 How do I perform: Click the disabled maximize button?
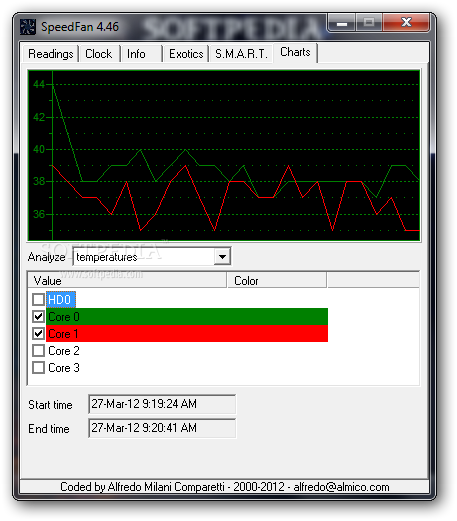click(x=369, y=23)
